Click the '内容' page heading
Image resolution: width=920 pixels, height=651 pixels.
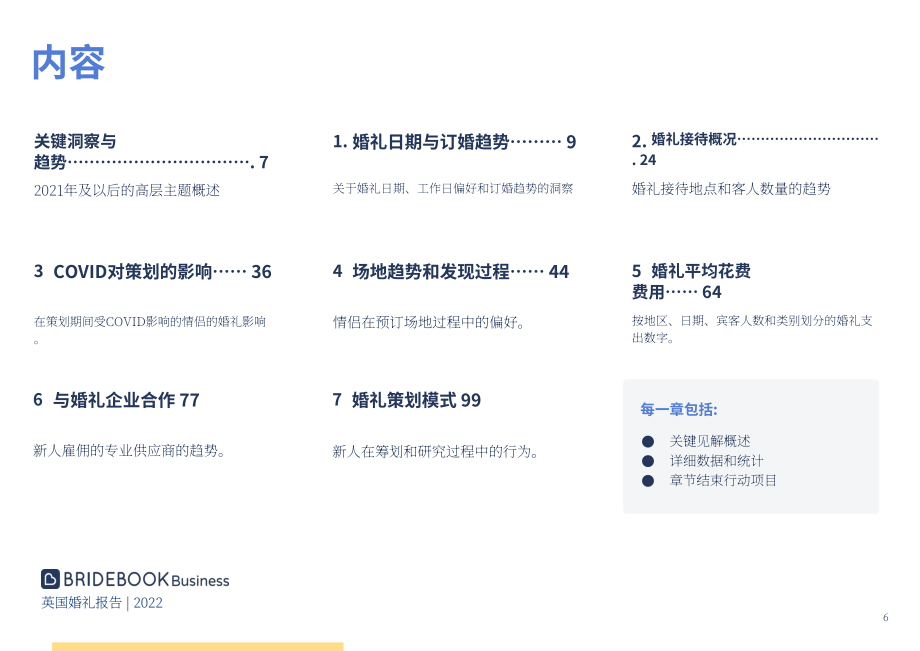[x=69, y=63]
